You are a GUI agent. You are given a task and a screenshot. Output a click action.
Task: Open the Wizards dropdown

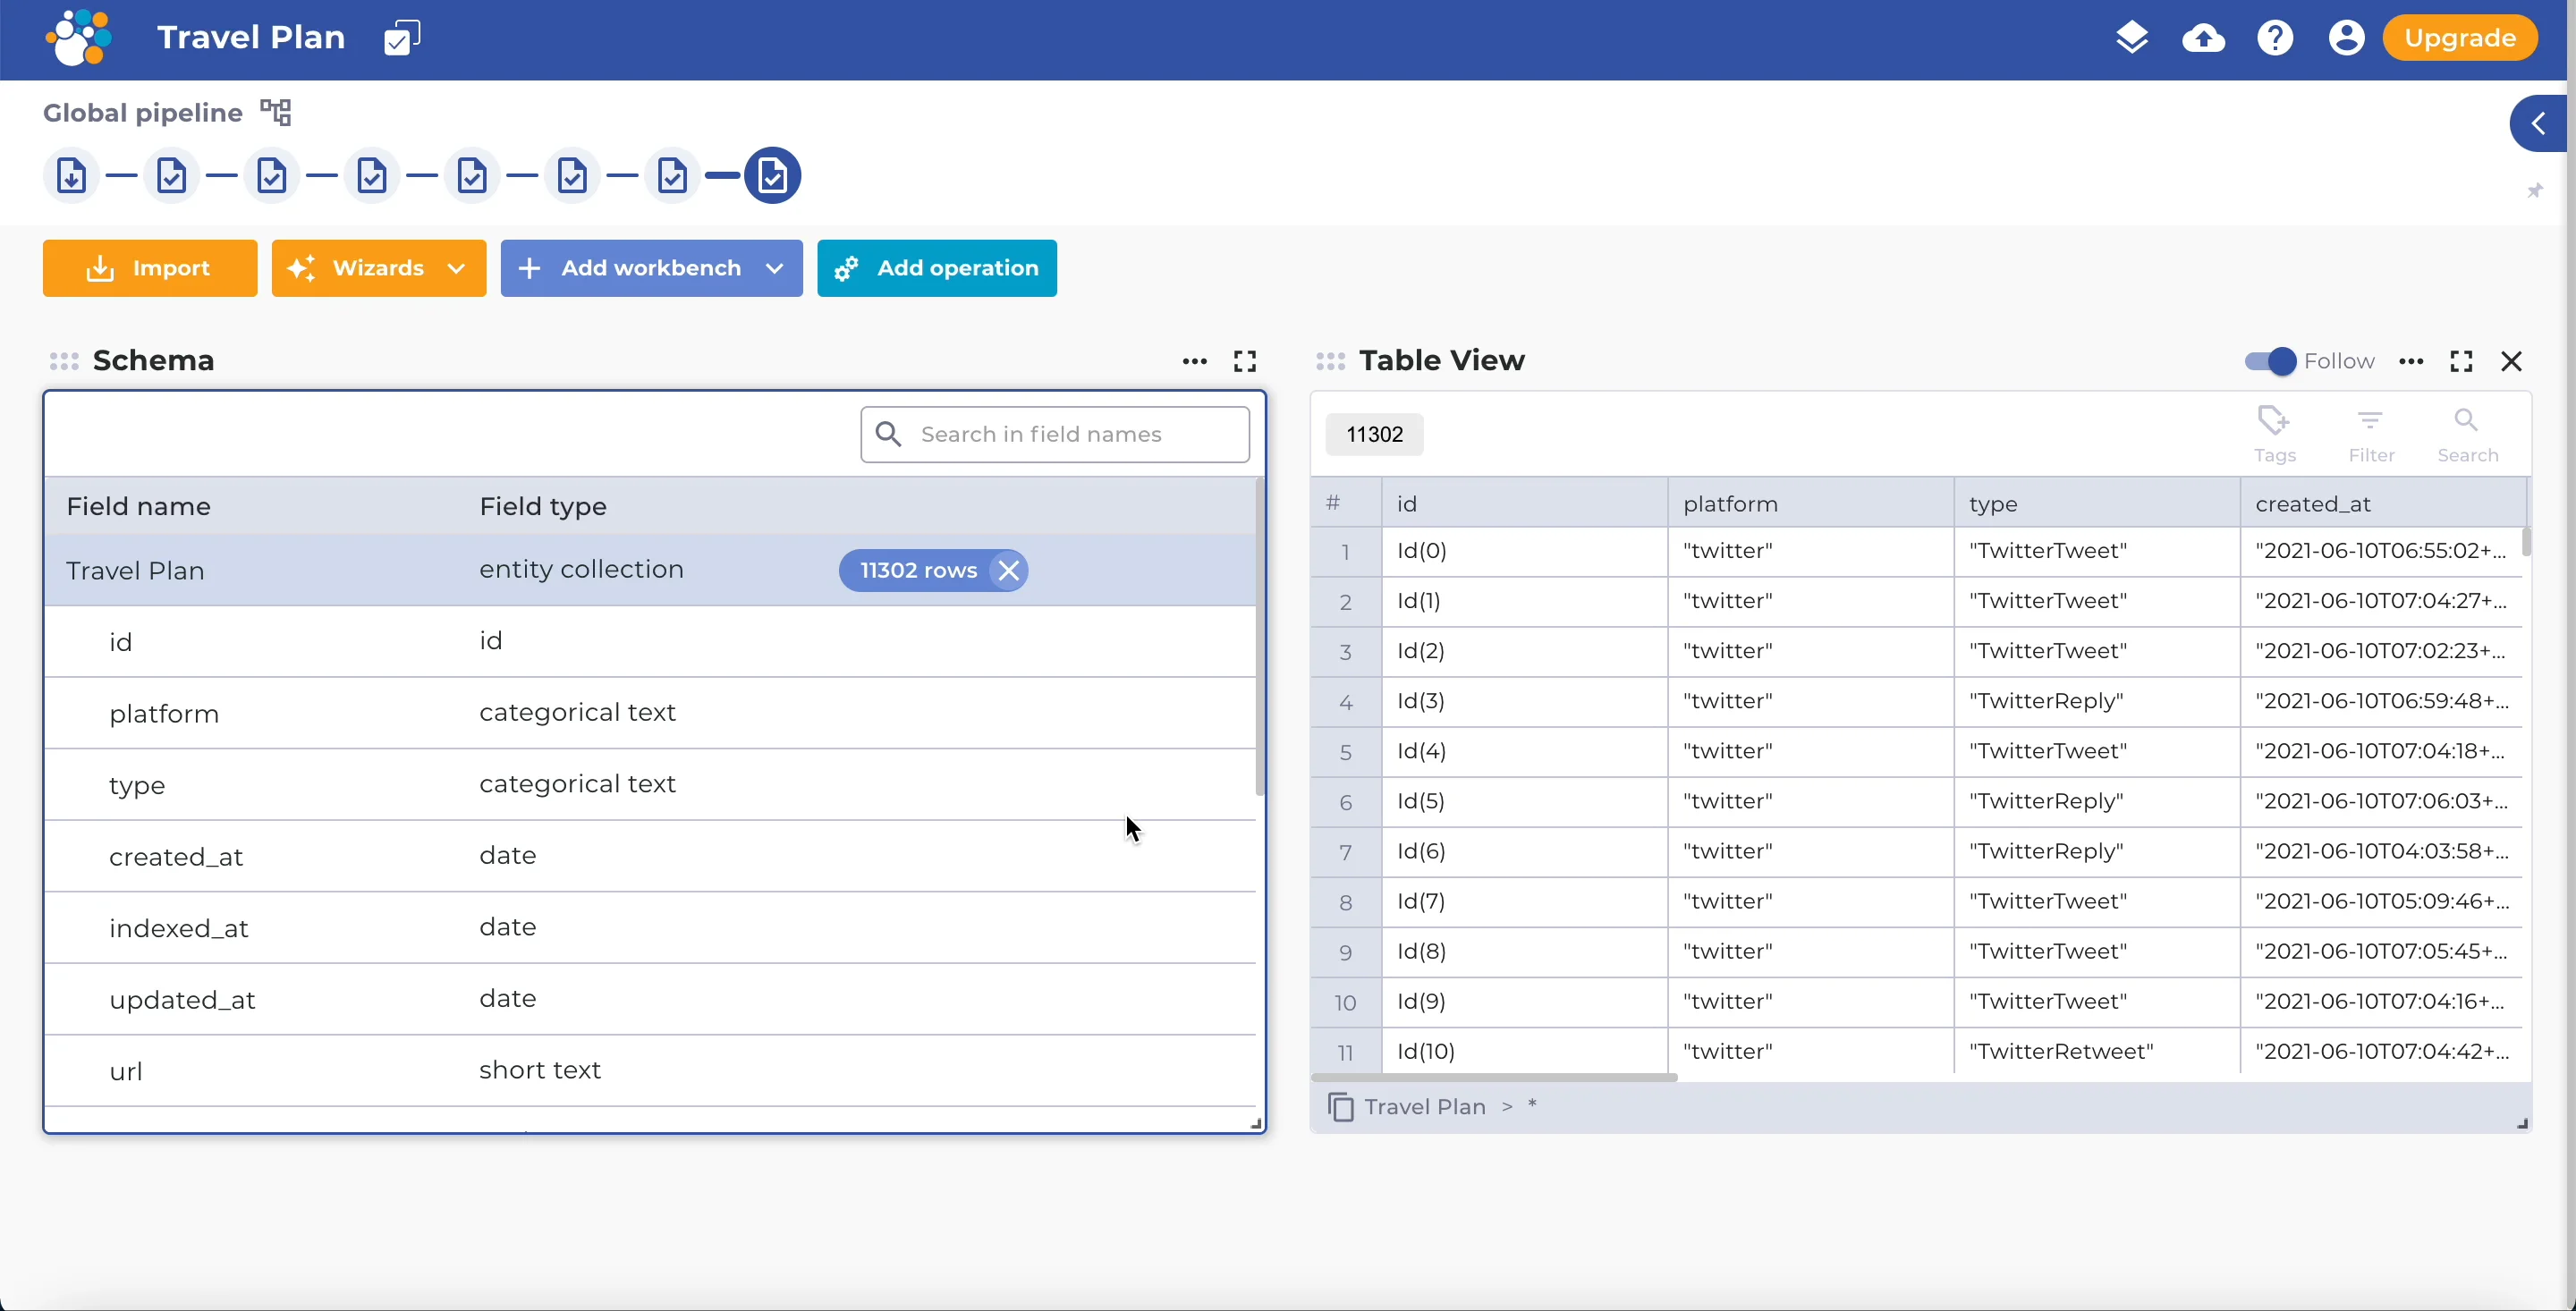(x=379, y=268)
